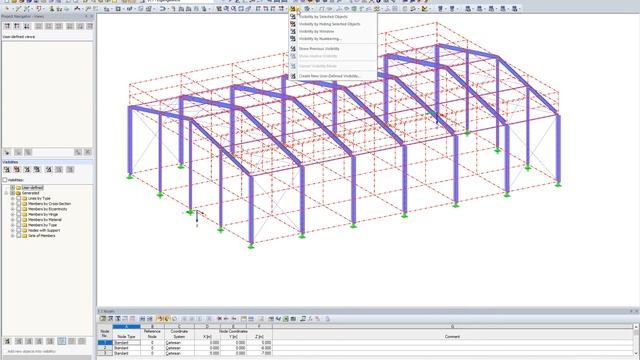Click visibility by numbering icon in Visibilities panel
The height and width of the screenshot is (360, 640).
tap(37, 169)
